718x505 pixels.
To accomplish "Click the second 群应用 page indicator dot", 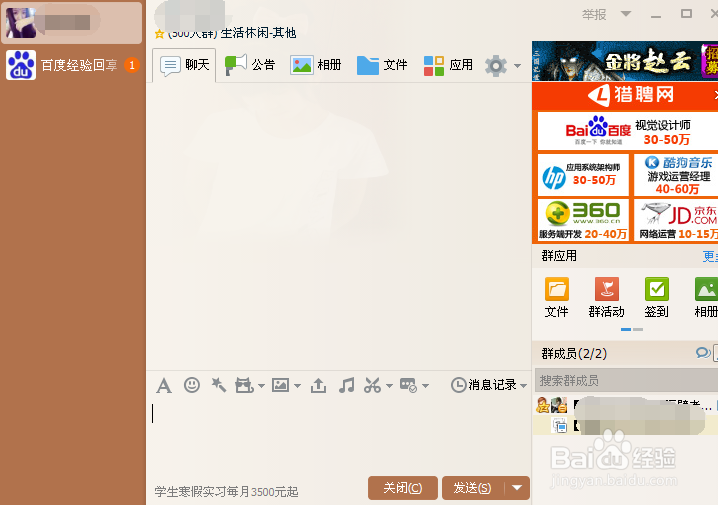I will pos(638,330).
